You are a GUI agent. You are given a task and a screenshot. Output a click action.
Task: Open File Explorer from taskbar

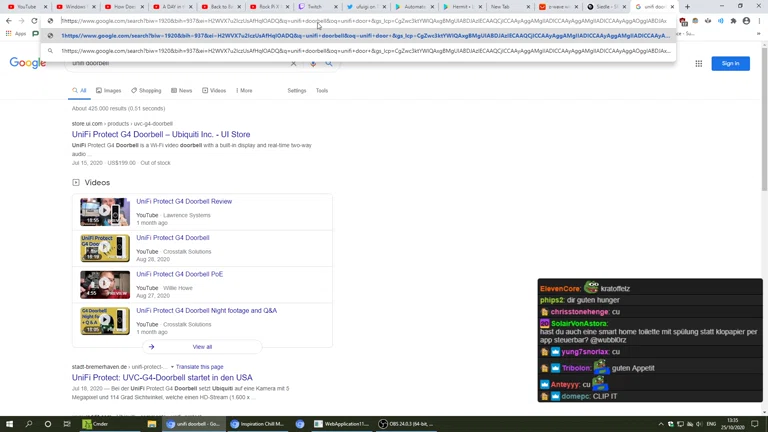[152, 424]
